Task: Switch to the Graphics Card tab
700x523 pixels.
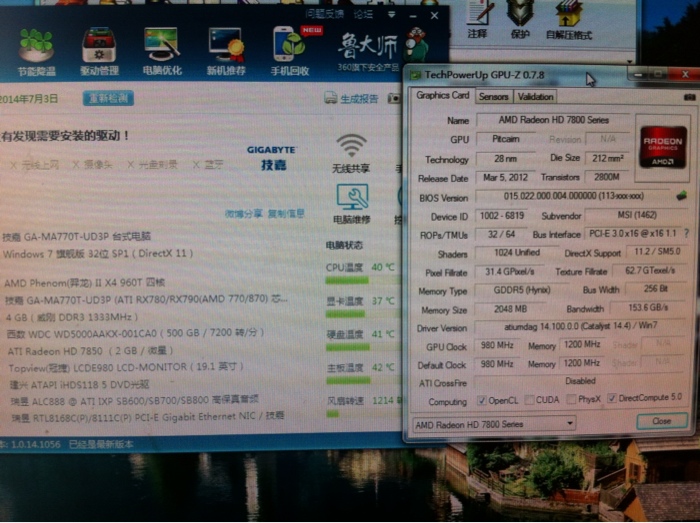Action: [x=442, y=95]
